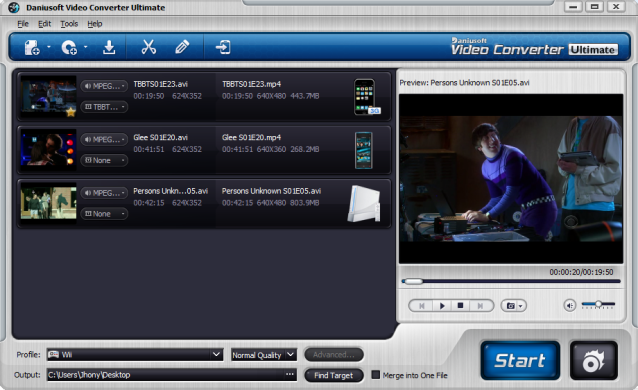Play the preview video

coord(442,305)
